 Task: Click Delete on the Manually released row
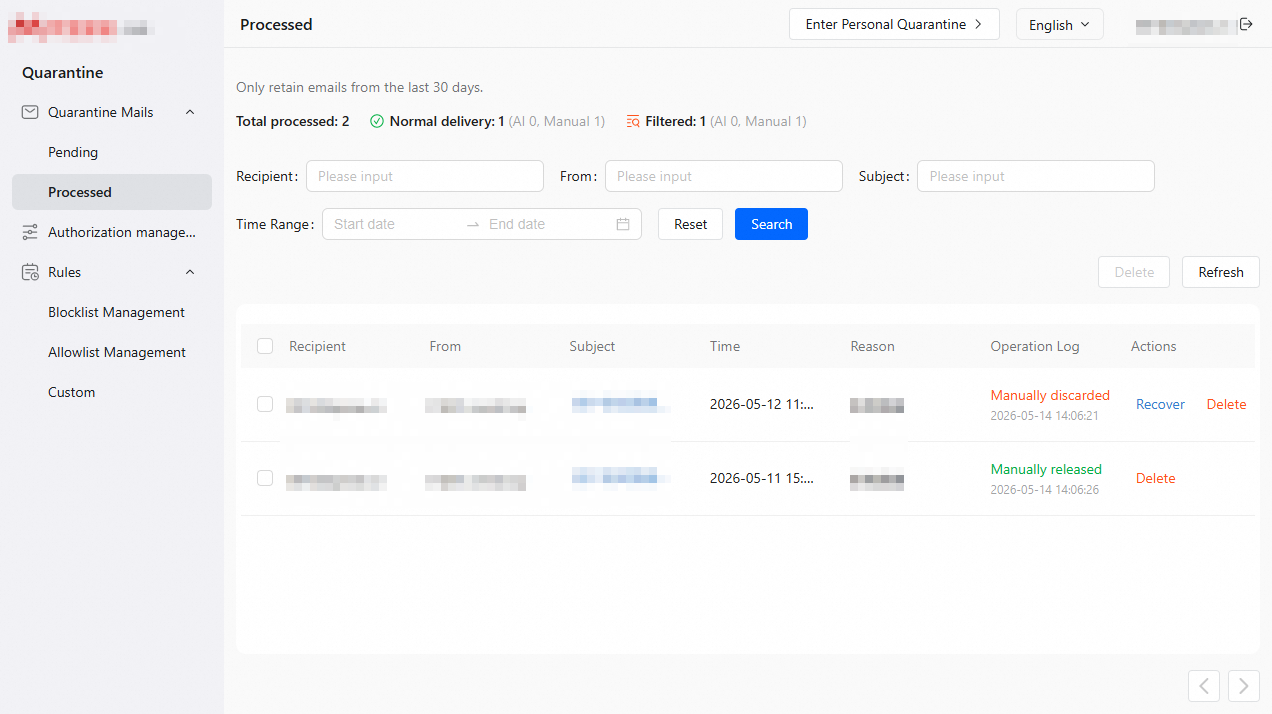[1155, 478]
